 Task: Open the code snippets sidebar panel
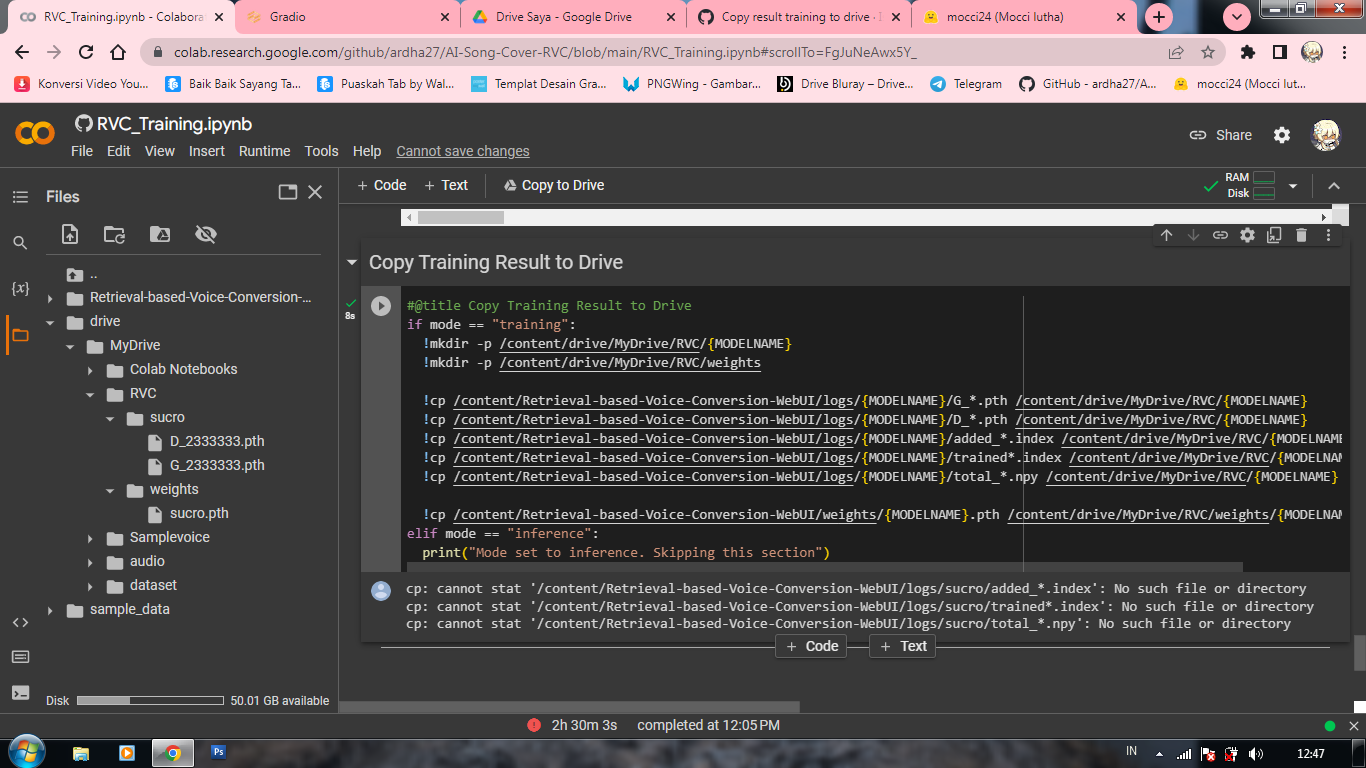point(20,622)
